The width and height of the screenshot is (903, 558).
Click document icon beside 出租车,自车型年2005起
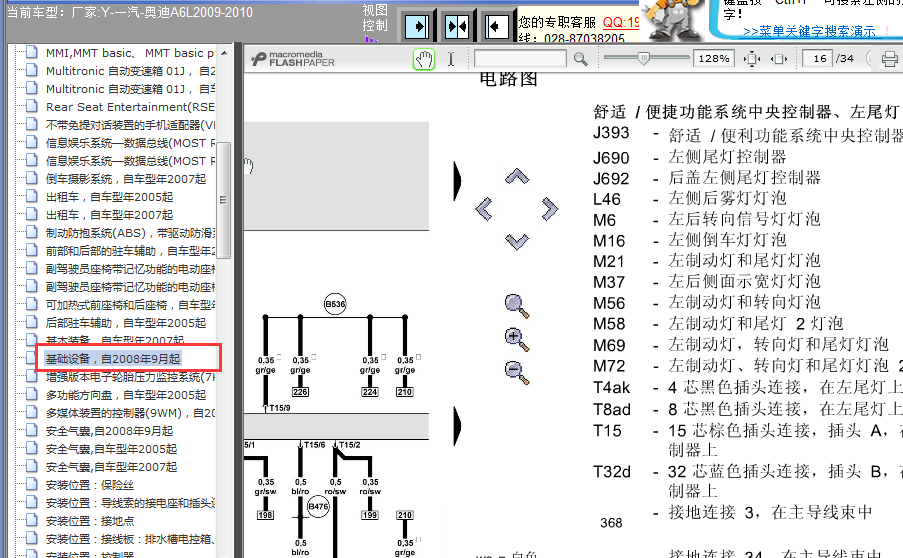click(32, 197)
